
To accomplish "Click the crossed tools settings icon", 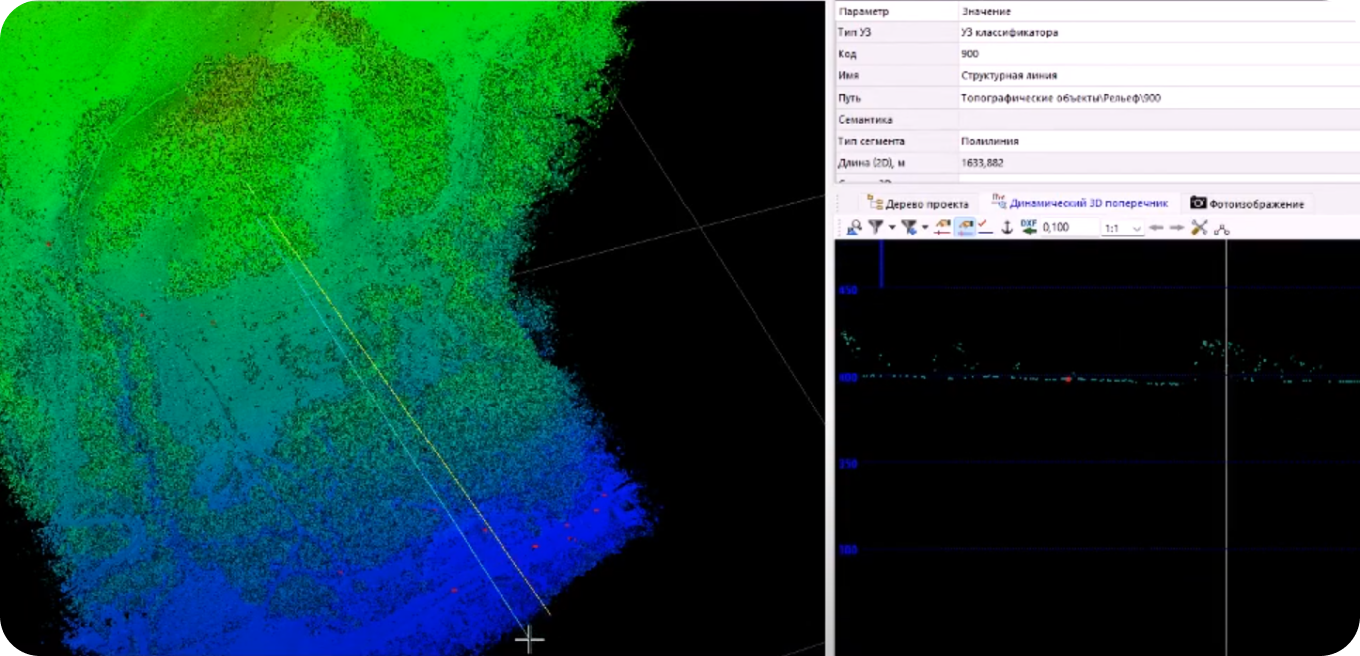I will click(x=1199, y=227).
